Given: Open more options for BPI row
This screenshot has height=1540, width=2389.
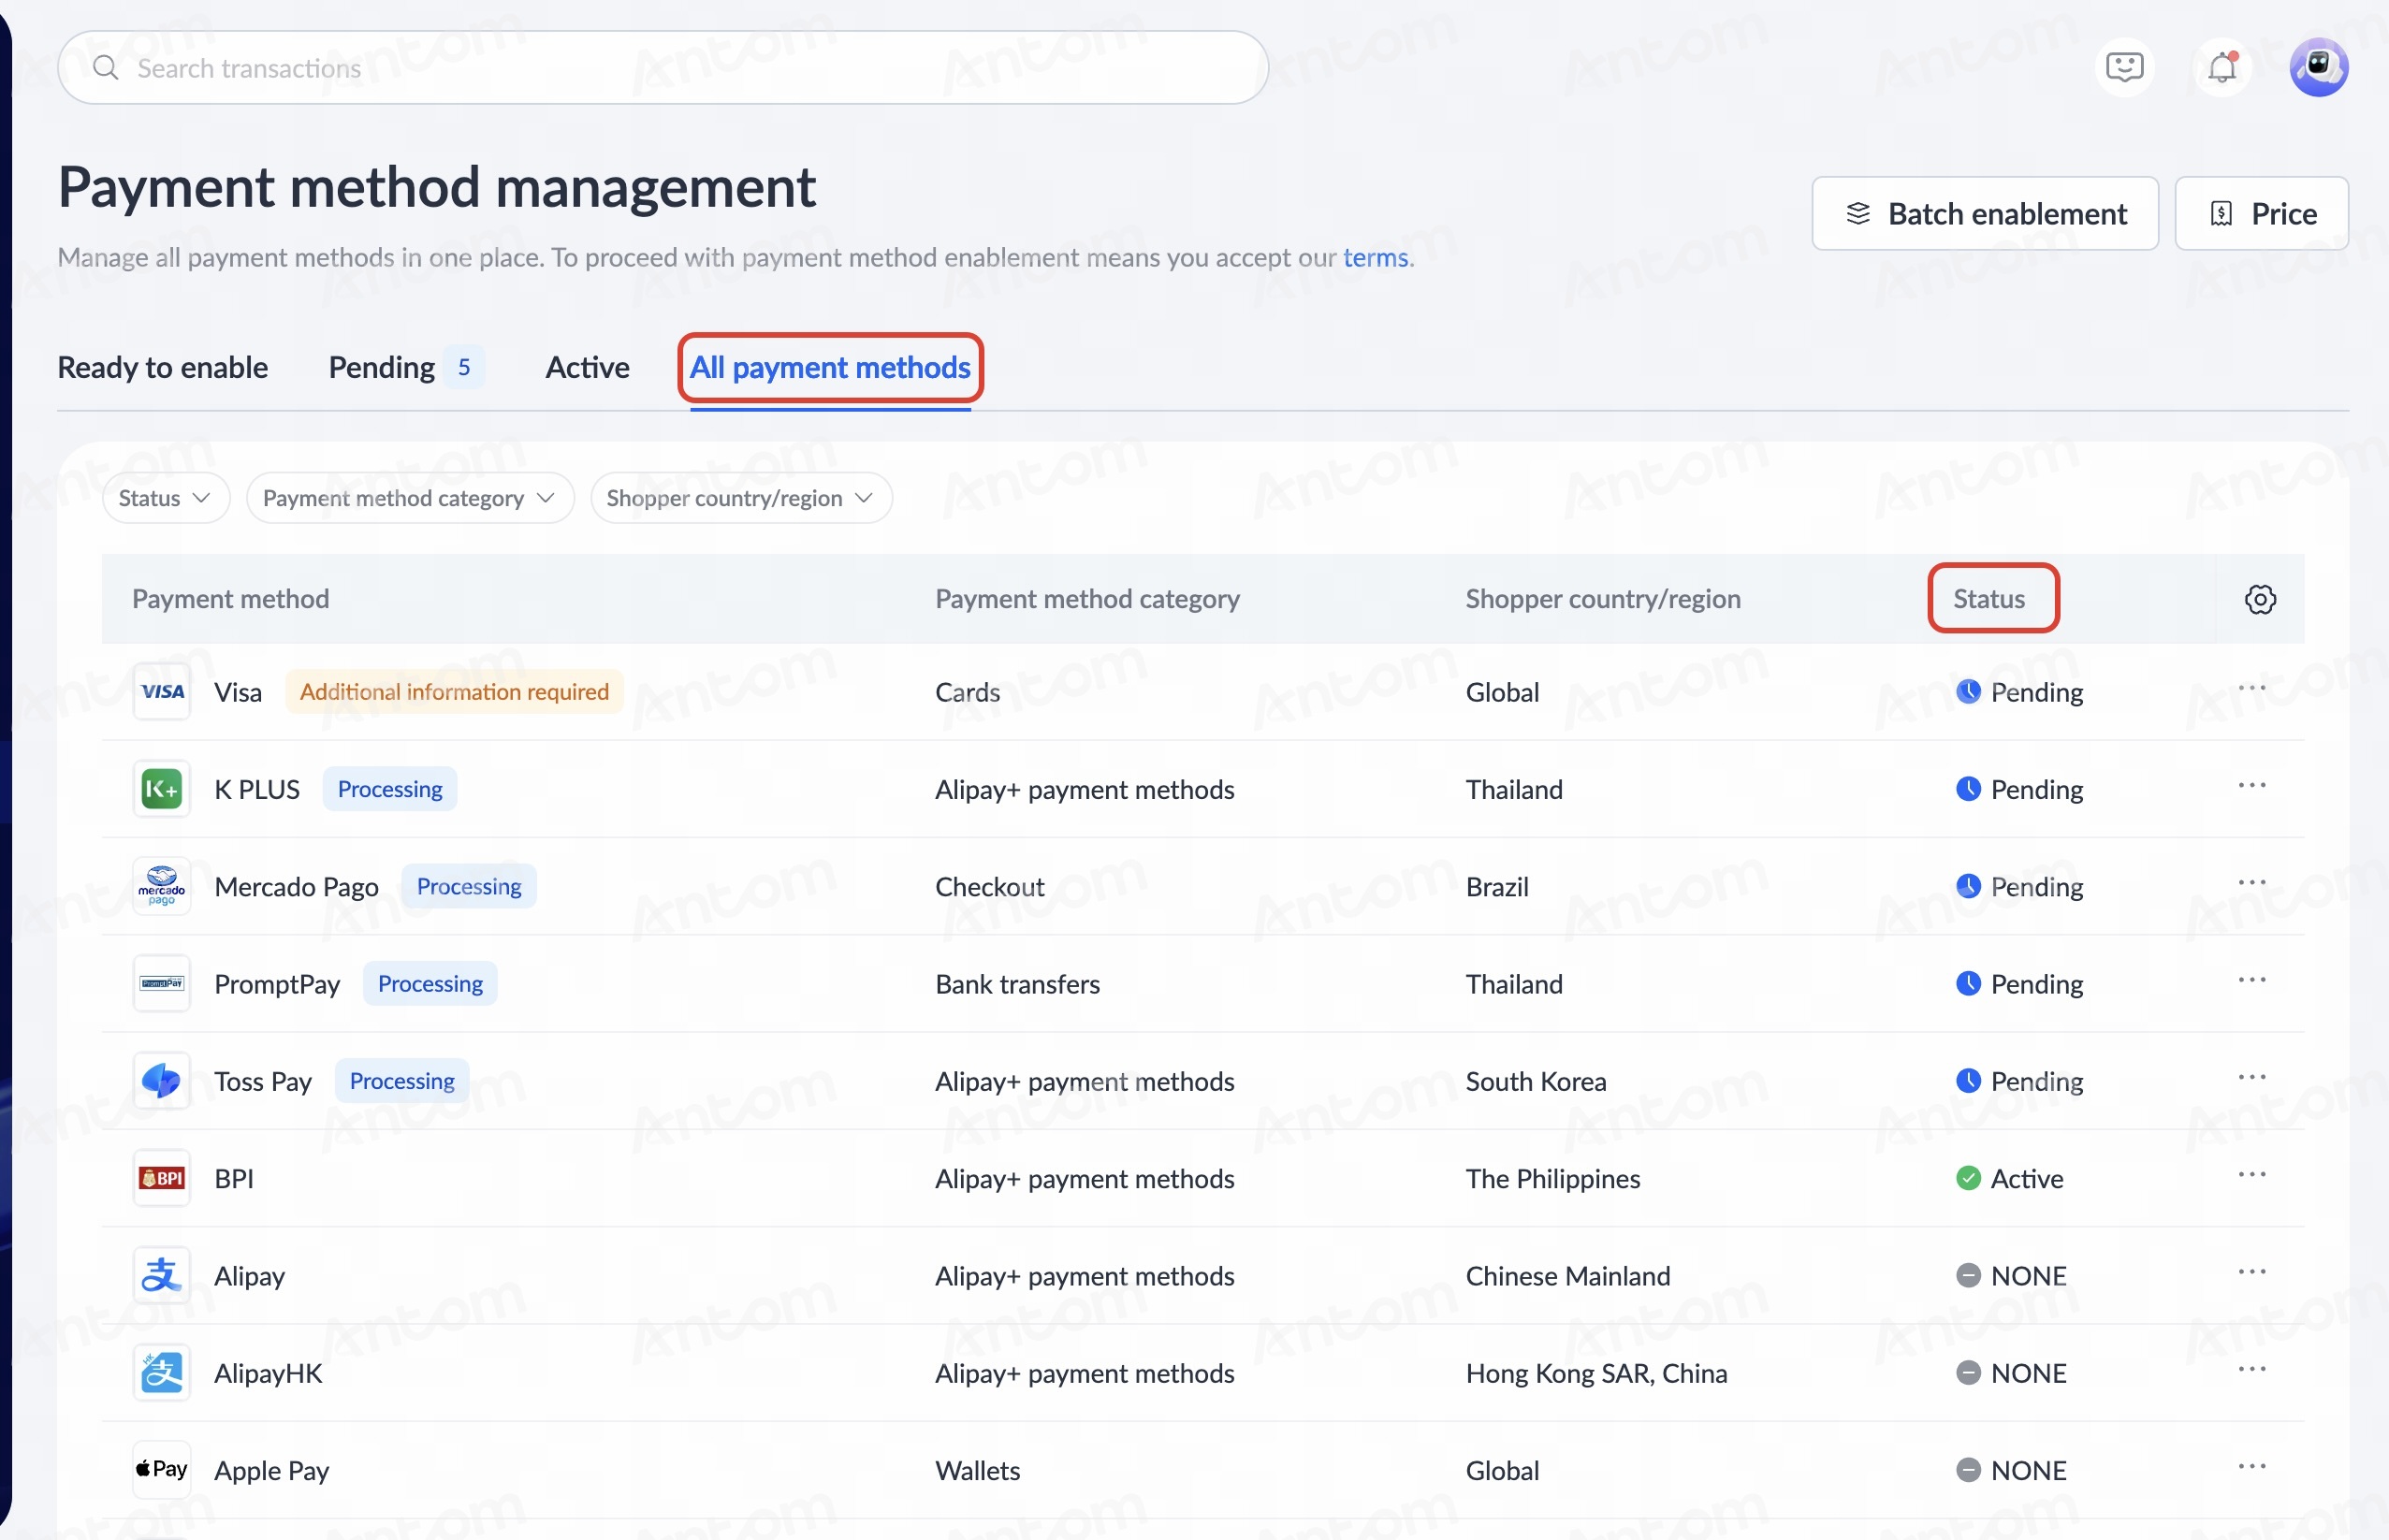Looking at the screenshot, I should point(2252,1174).
